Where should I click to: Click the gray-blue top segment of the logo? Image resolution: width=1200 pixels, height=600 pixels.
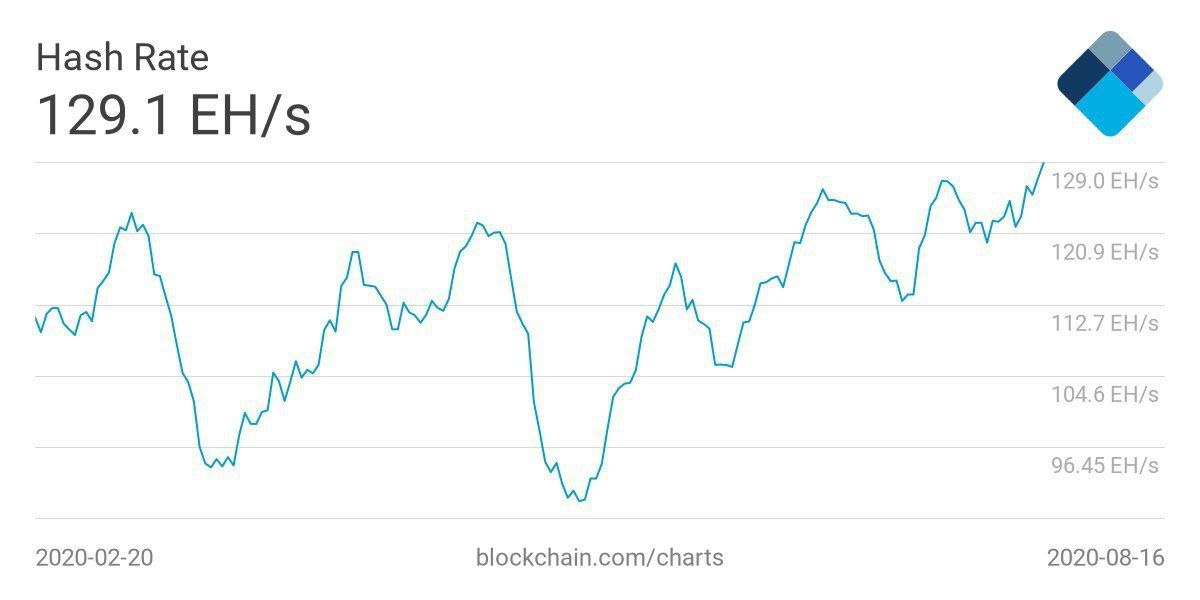coord(1108,48)
